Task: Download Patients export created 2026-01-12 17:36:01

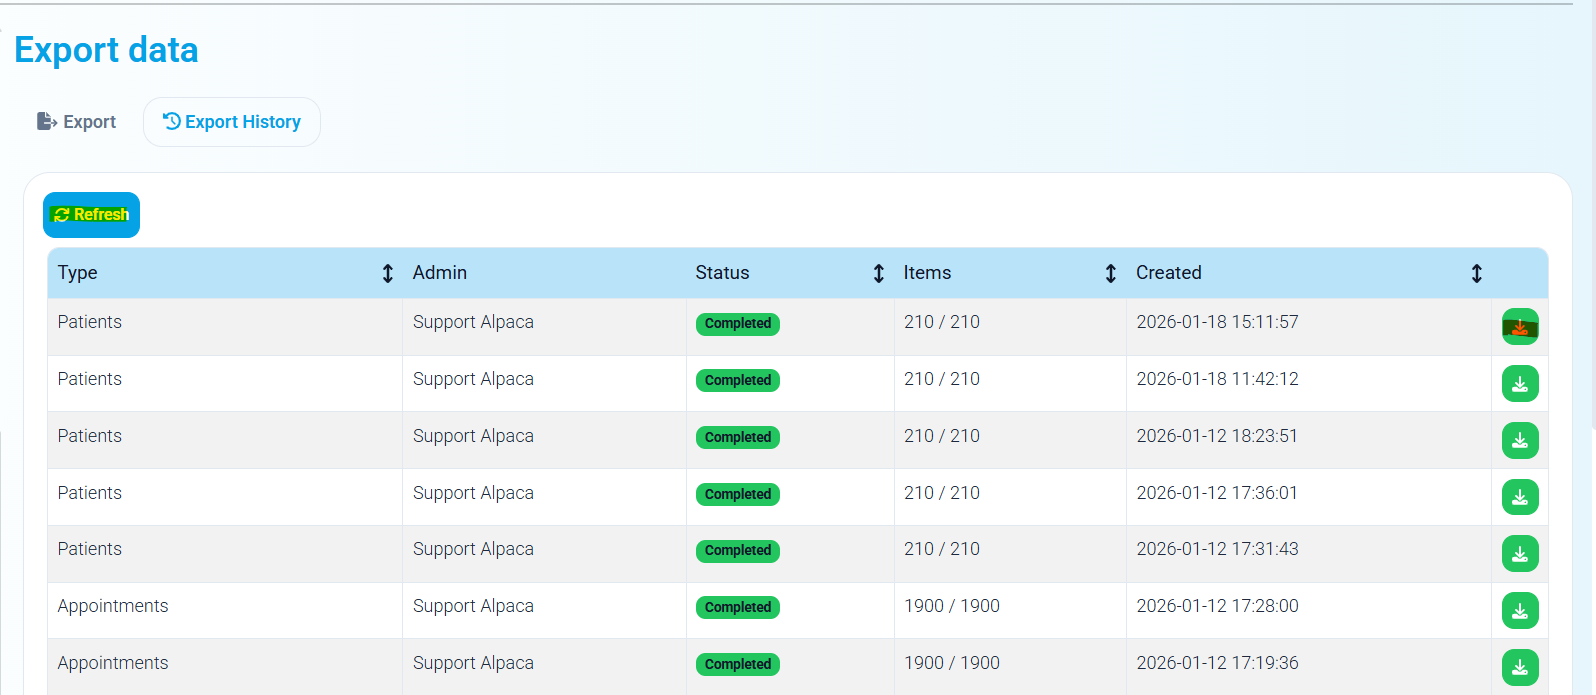Action: [1519, 497]
